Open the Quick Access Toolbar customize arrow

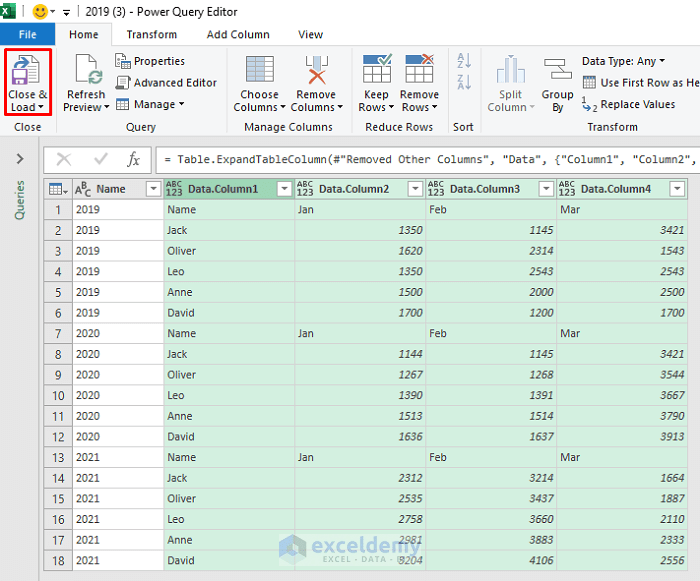click(x=66, y=13)
